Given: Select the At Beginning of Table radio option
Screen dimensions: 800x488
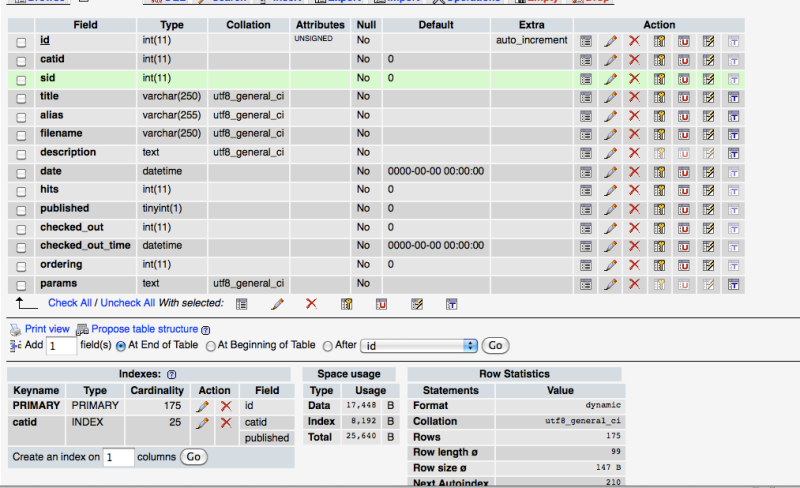Looking at the screenshot, I should point(210,346).
